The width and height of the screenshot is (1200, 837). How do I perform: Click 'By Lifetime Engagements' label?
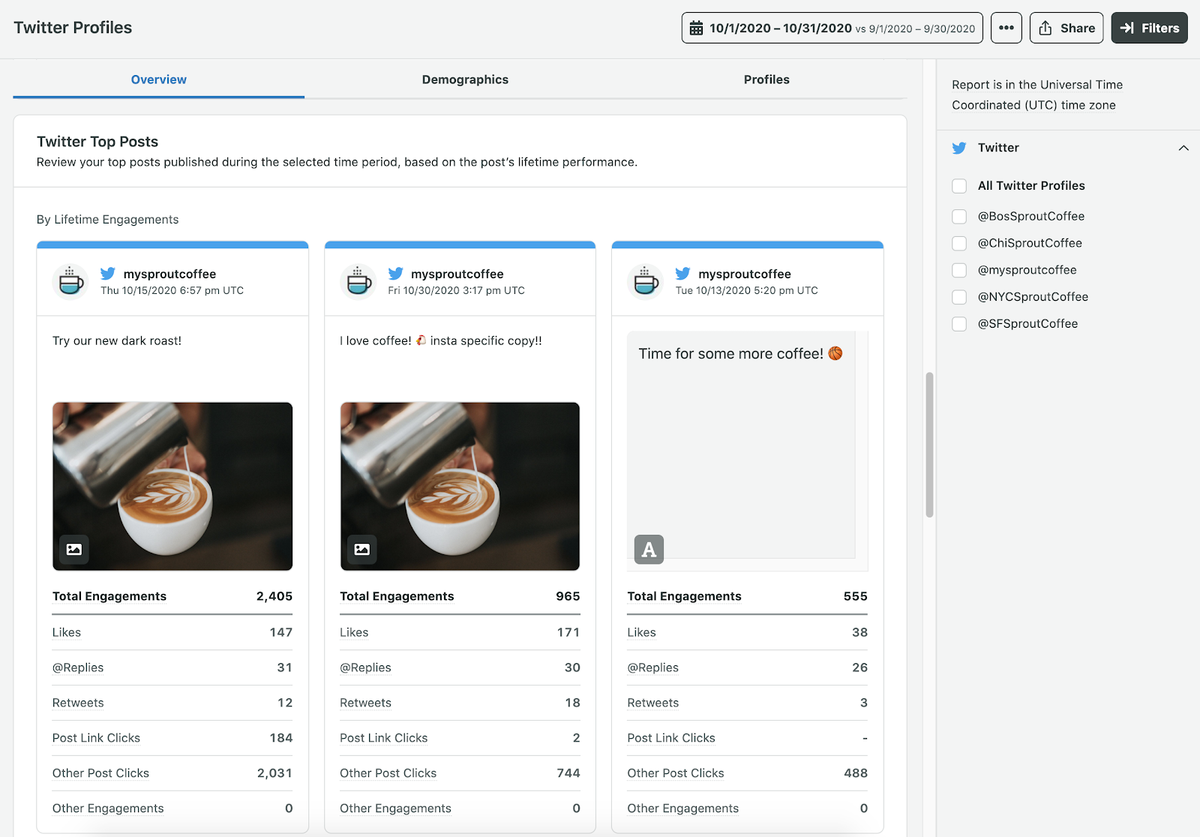[108, 219]
